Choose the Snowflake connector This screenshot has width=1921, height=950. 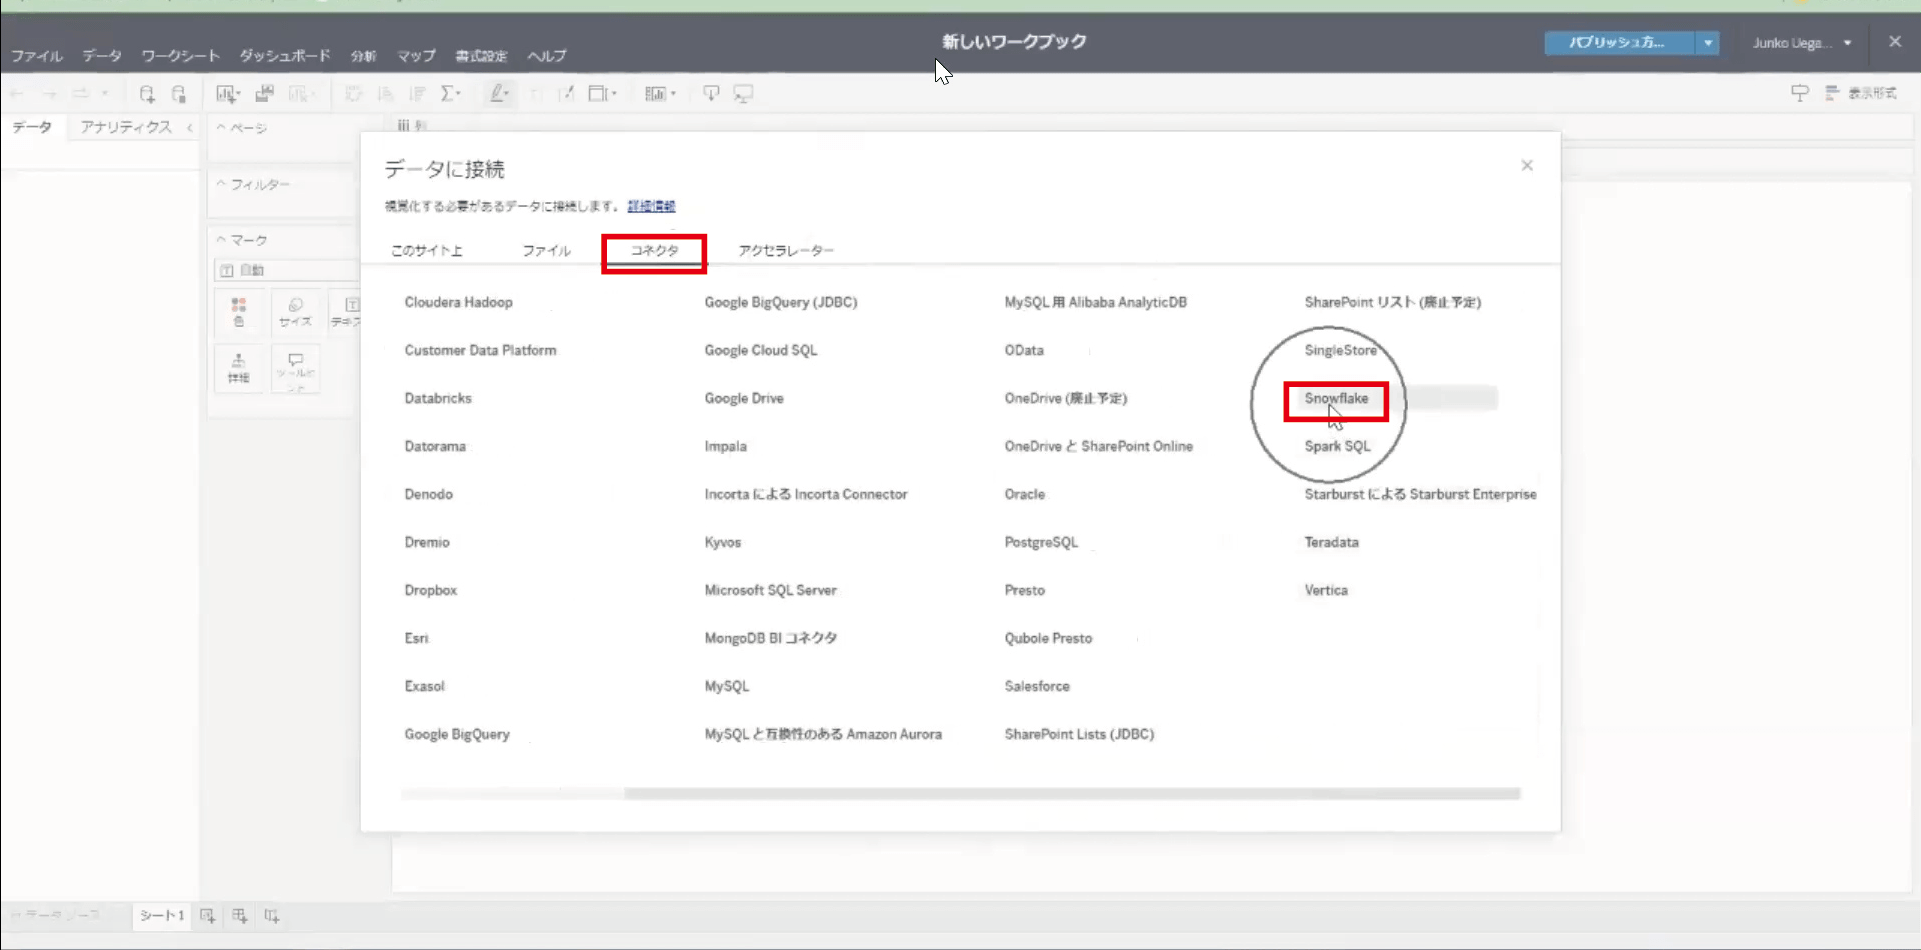pyautogui.click(x=1336, y=399)
